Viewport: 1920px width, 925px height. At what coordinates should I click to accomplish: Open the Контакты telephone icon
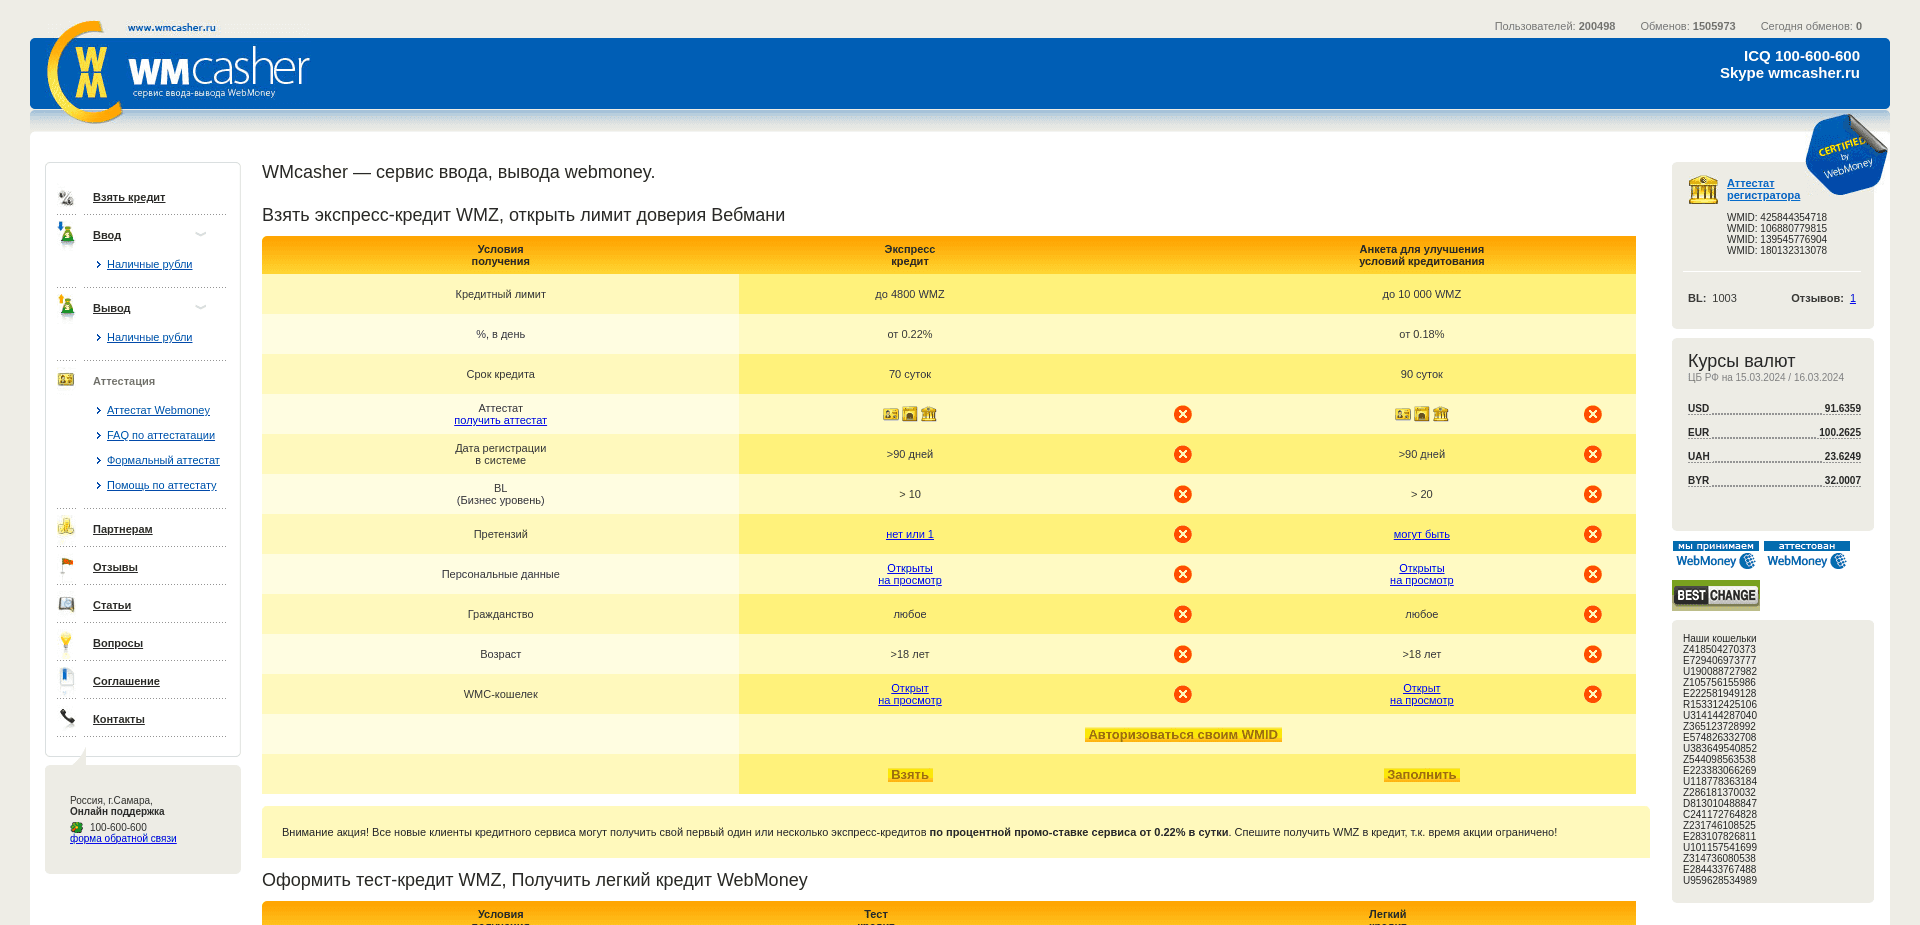click(x=66, y=718)
